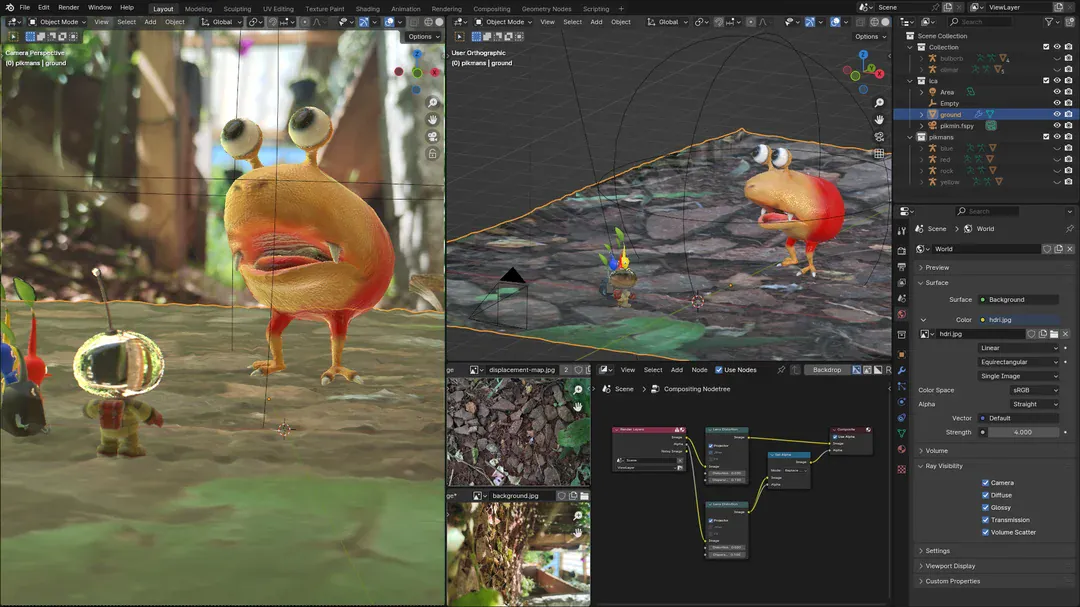Open the File menu
The image size is (1080, 607).
pos(25,8)
